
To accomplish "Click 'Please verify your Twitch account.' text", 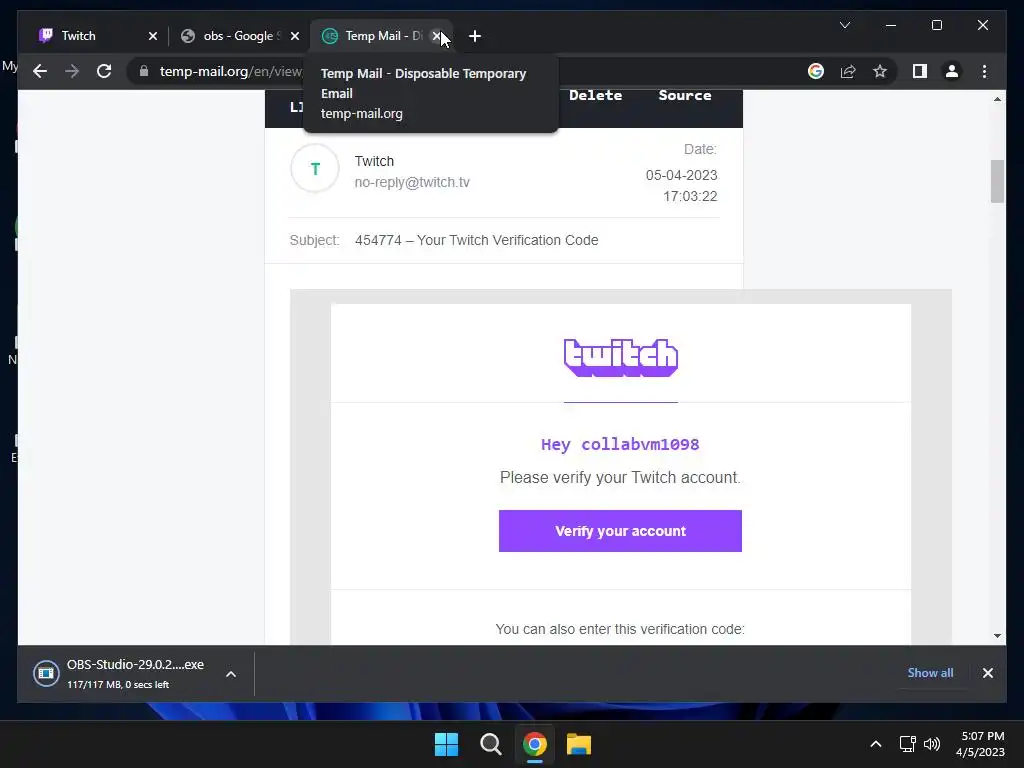I will [x=620, y=477].
